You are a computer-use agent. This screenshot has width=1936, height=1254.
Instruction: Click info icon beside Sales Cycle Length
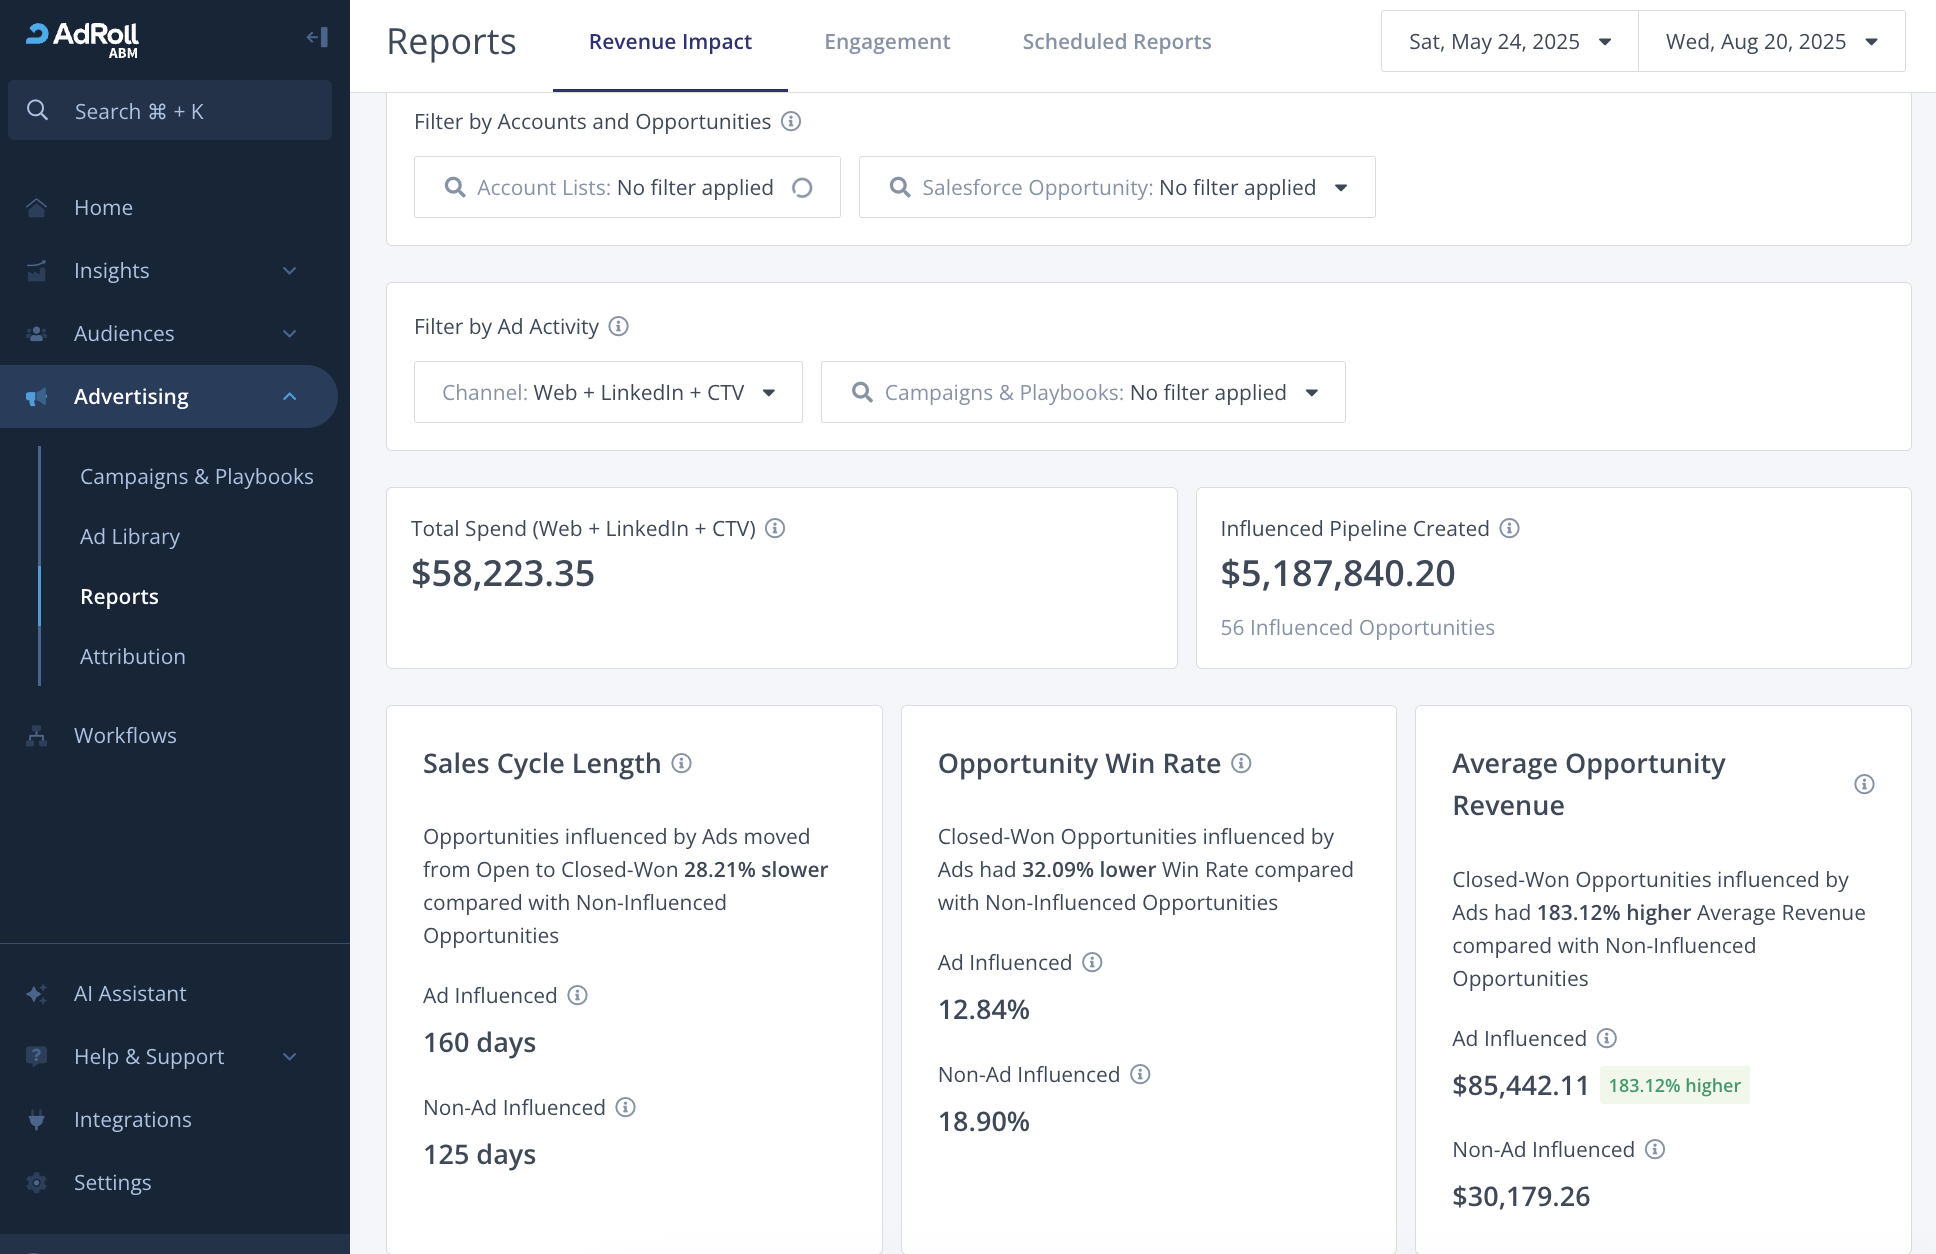(x=681, y=764)
